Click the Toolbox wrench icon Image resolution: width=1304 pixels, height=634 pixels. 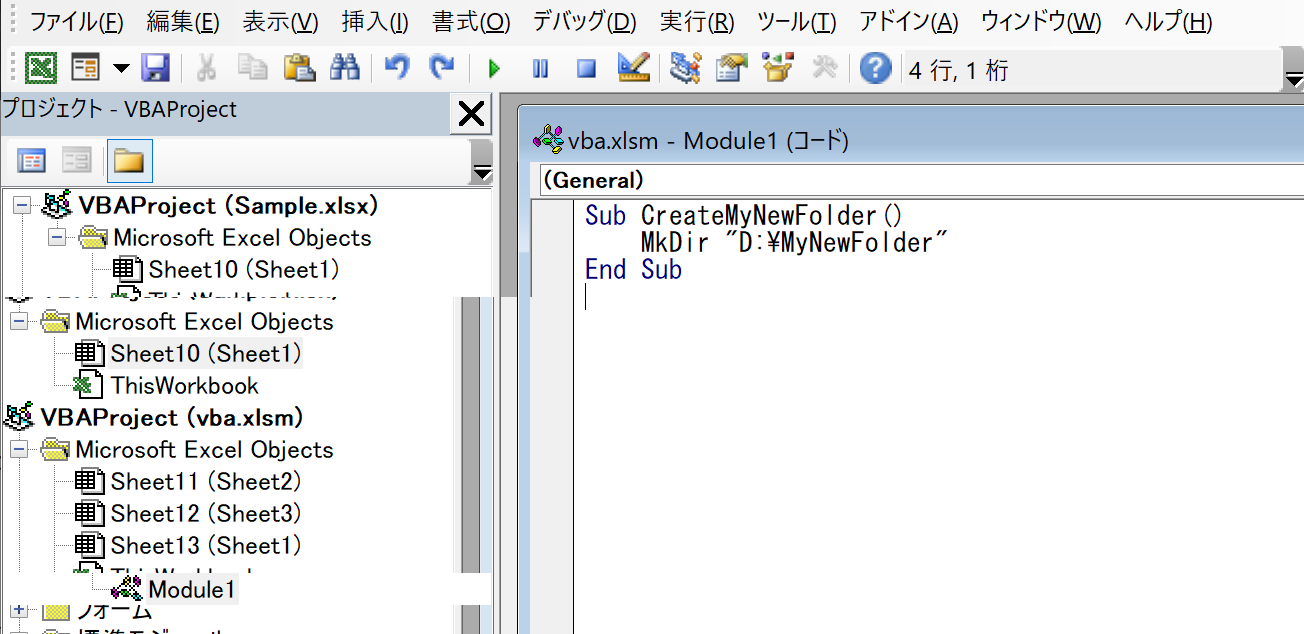pos(825,68)
